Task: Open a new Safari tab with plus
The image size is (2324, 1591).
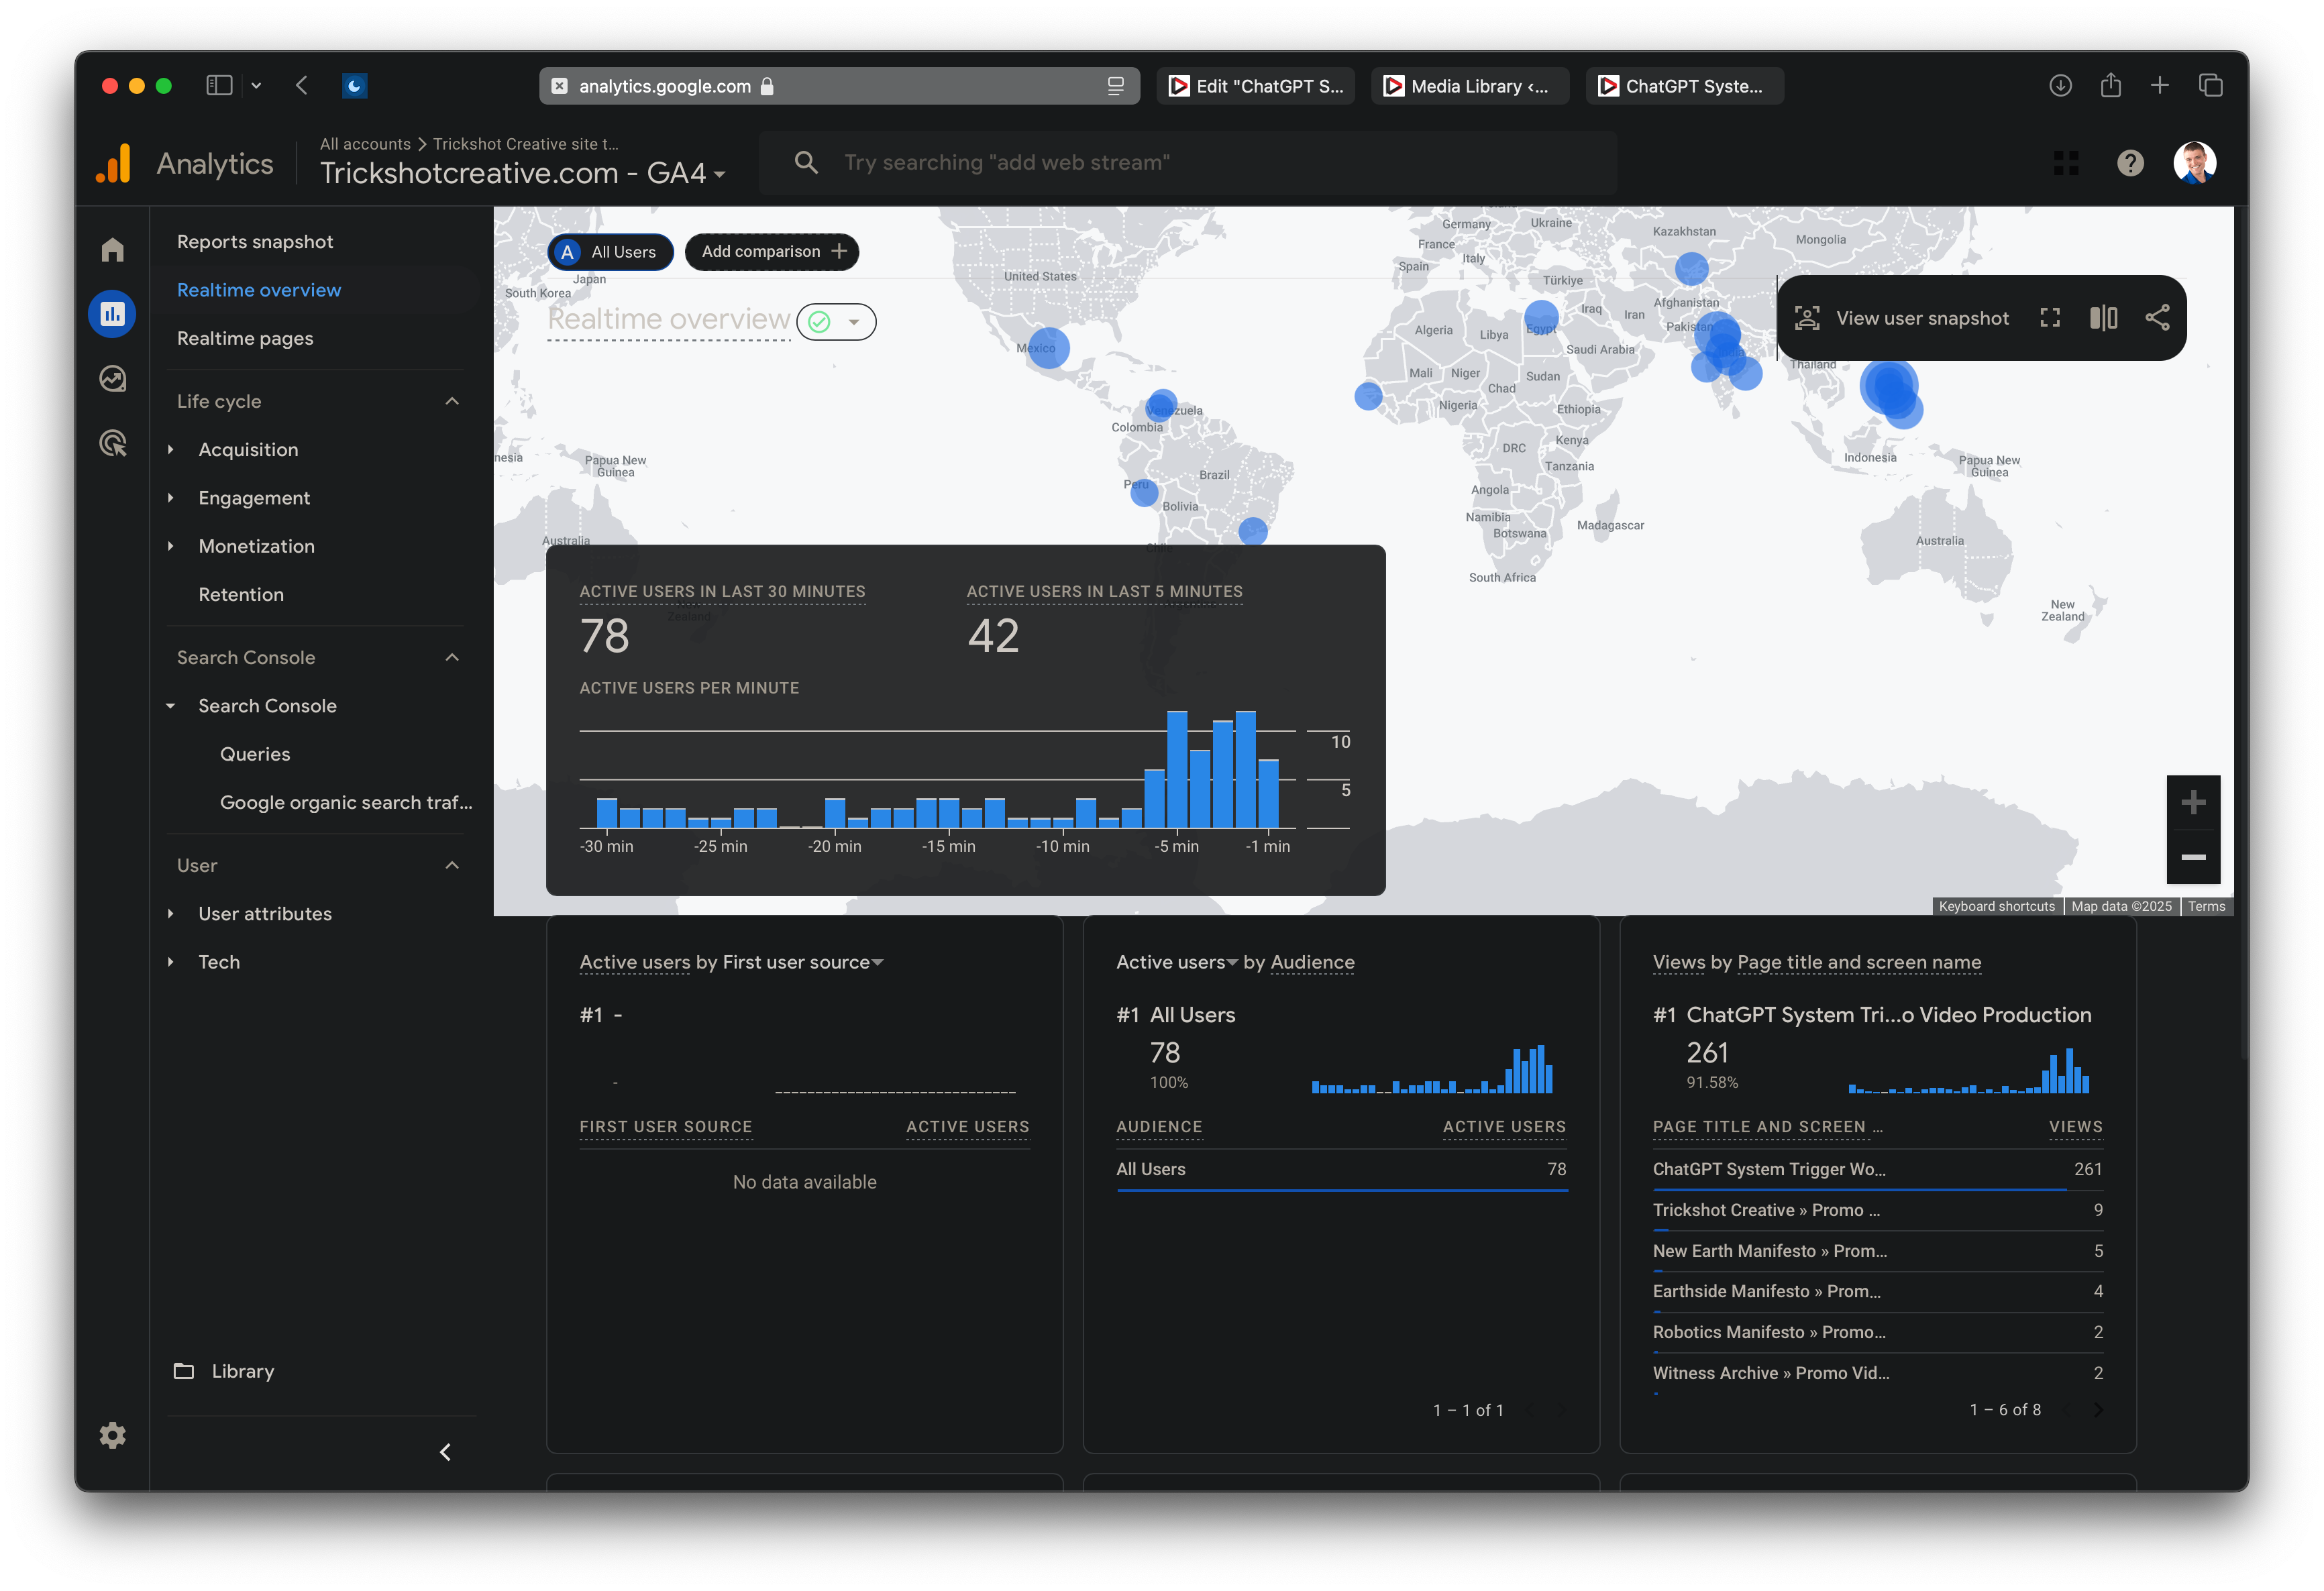Action: click(x=2160, y=86)
